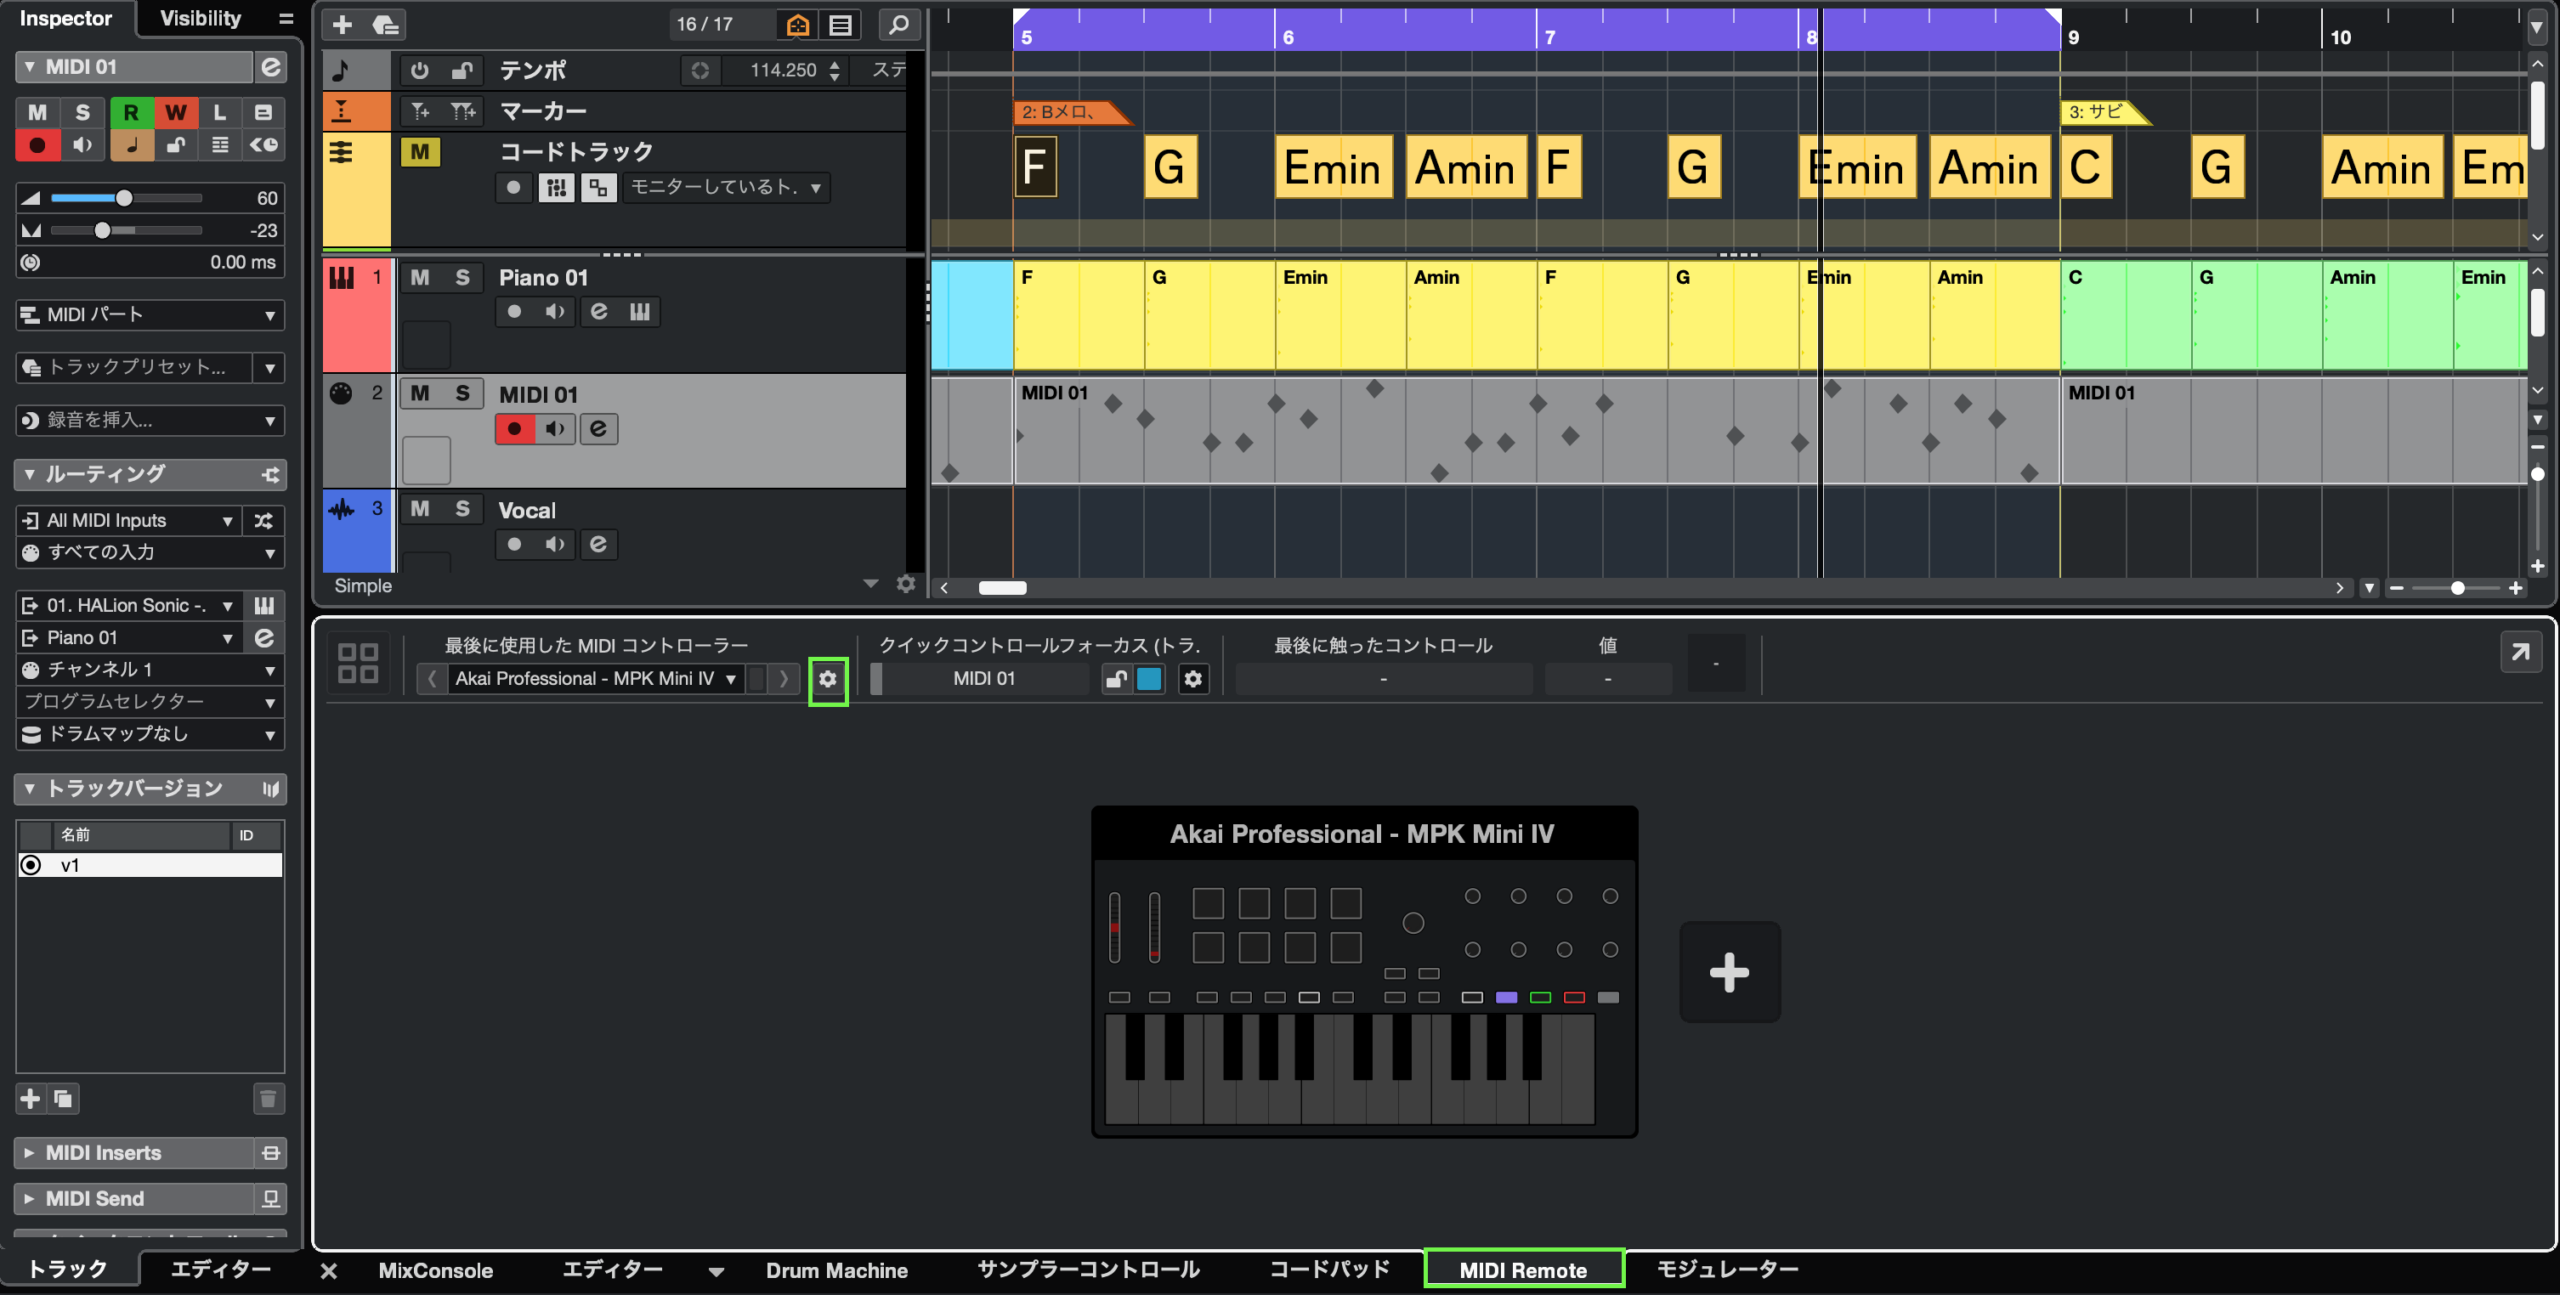2560x1295 pixels.
Task: Mute the Piano 01 track
Action: [420, 277]
